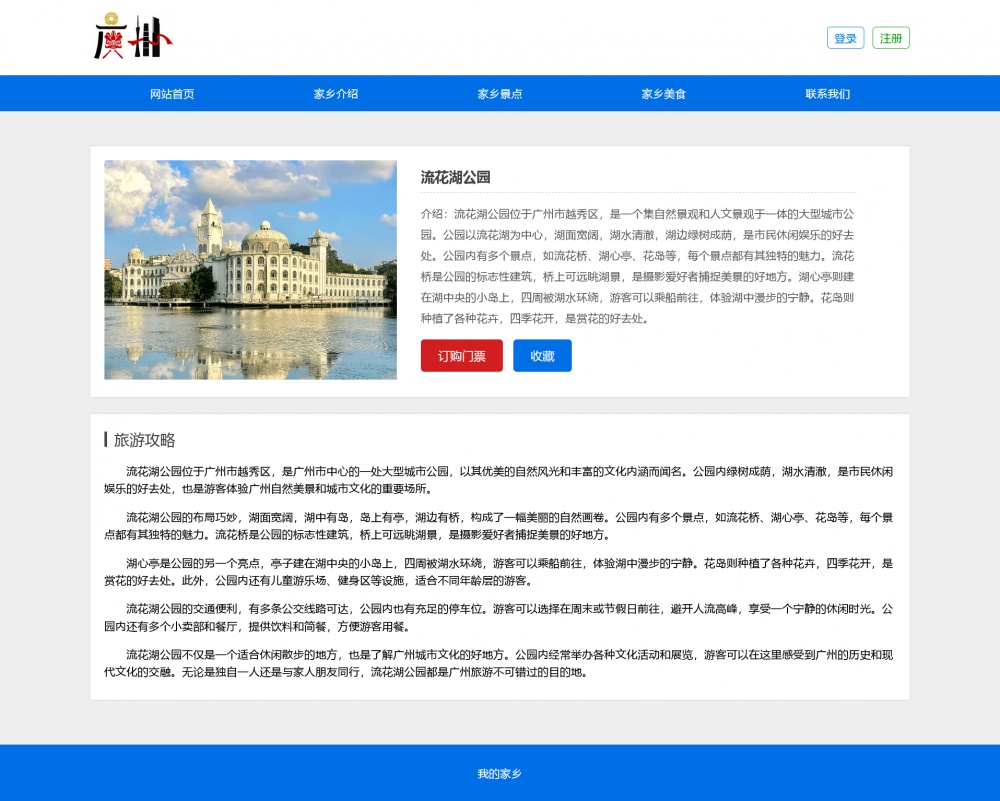Navigate to the 家乡美食 page
The width and height of the screenshot is (1000, 801).
664,94
